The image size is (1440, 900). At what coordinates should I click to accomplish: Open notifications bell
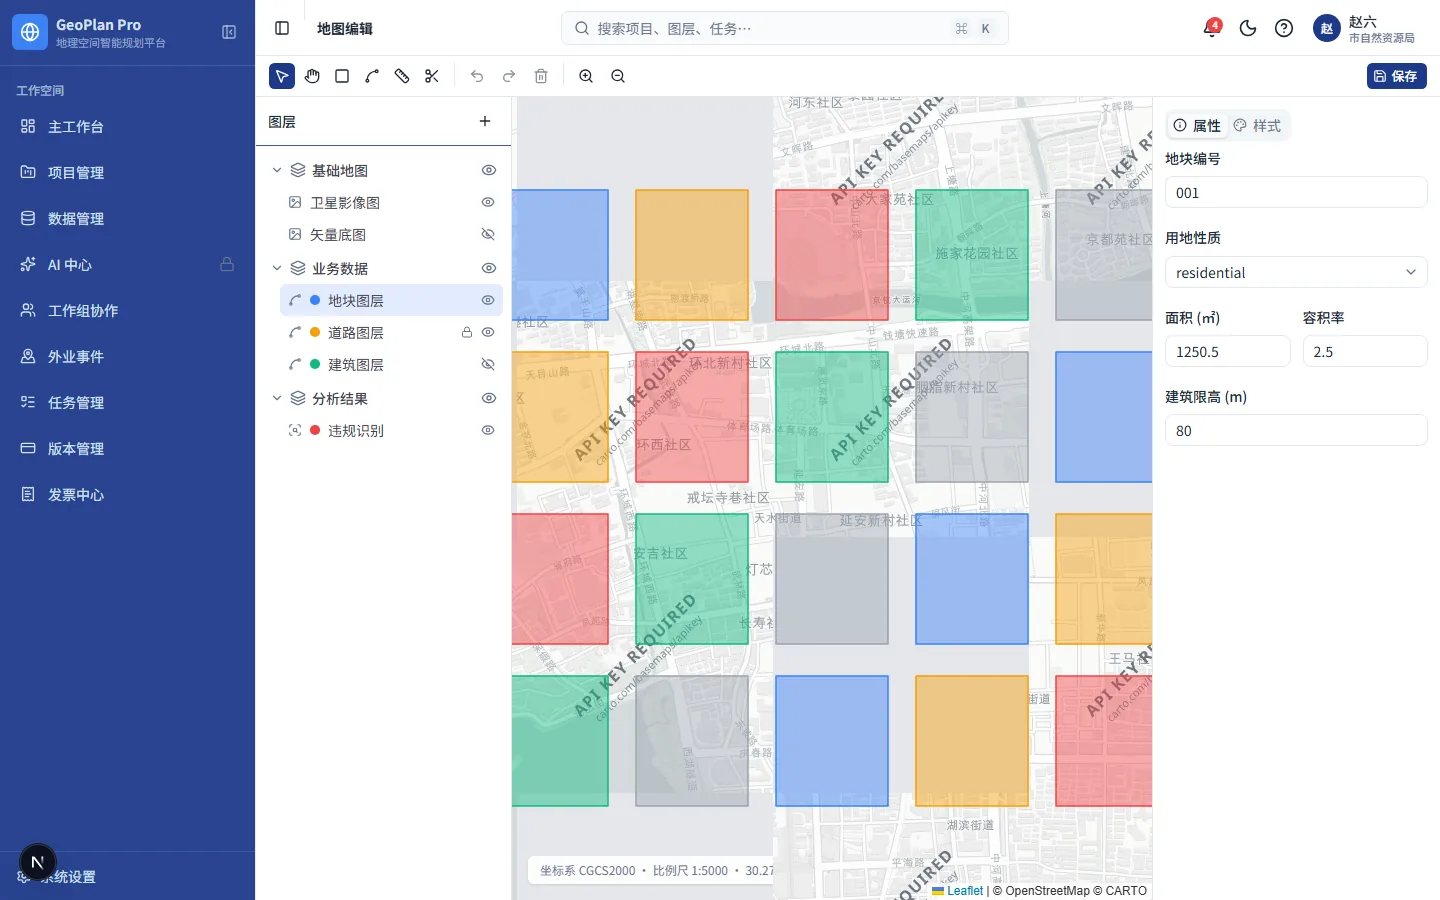click(x=1212, y=28)
